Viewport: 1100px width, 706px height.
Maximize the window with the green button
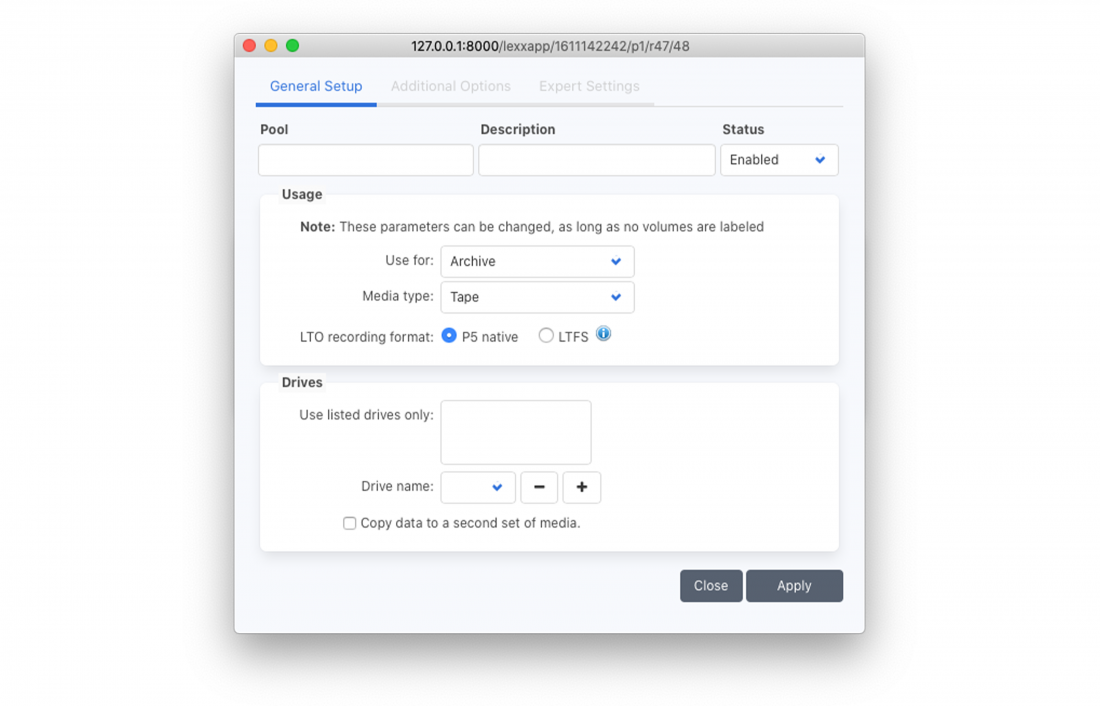pyautogui.click(x=293, y=46)
